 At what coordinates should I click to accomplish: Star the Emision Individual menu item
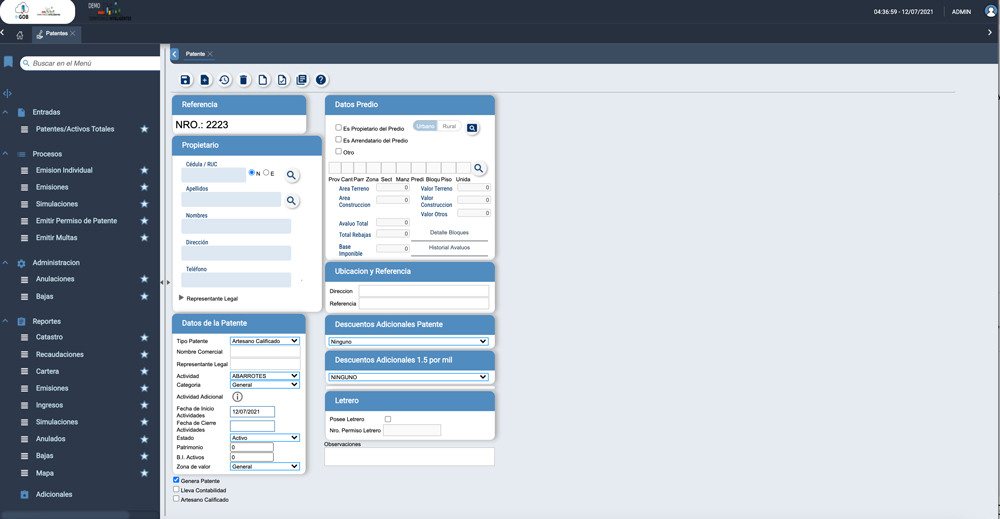click(144, 170)
